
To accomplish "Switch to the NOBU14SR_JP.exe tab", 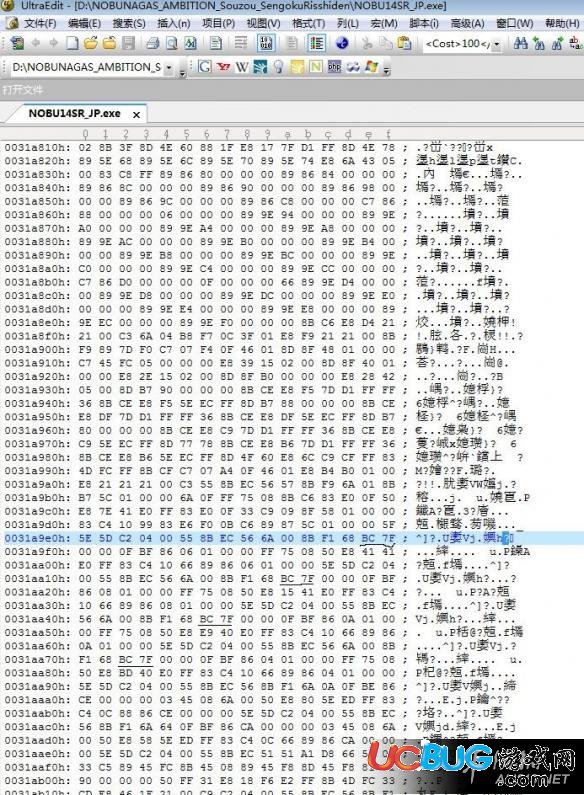I will pos(75,114).
